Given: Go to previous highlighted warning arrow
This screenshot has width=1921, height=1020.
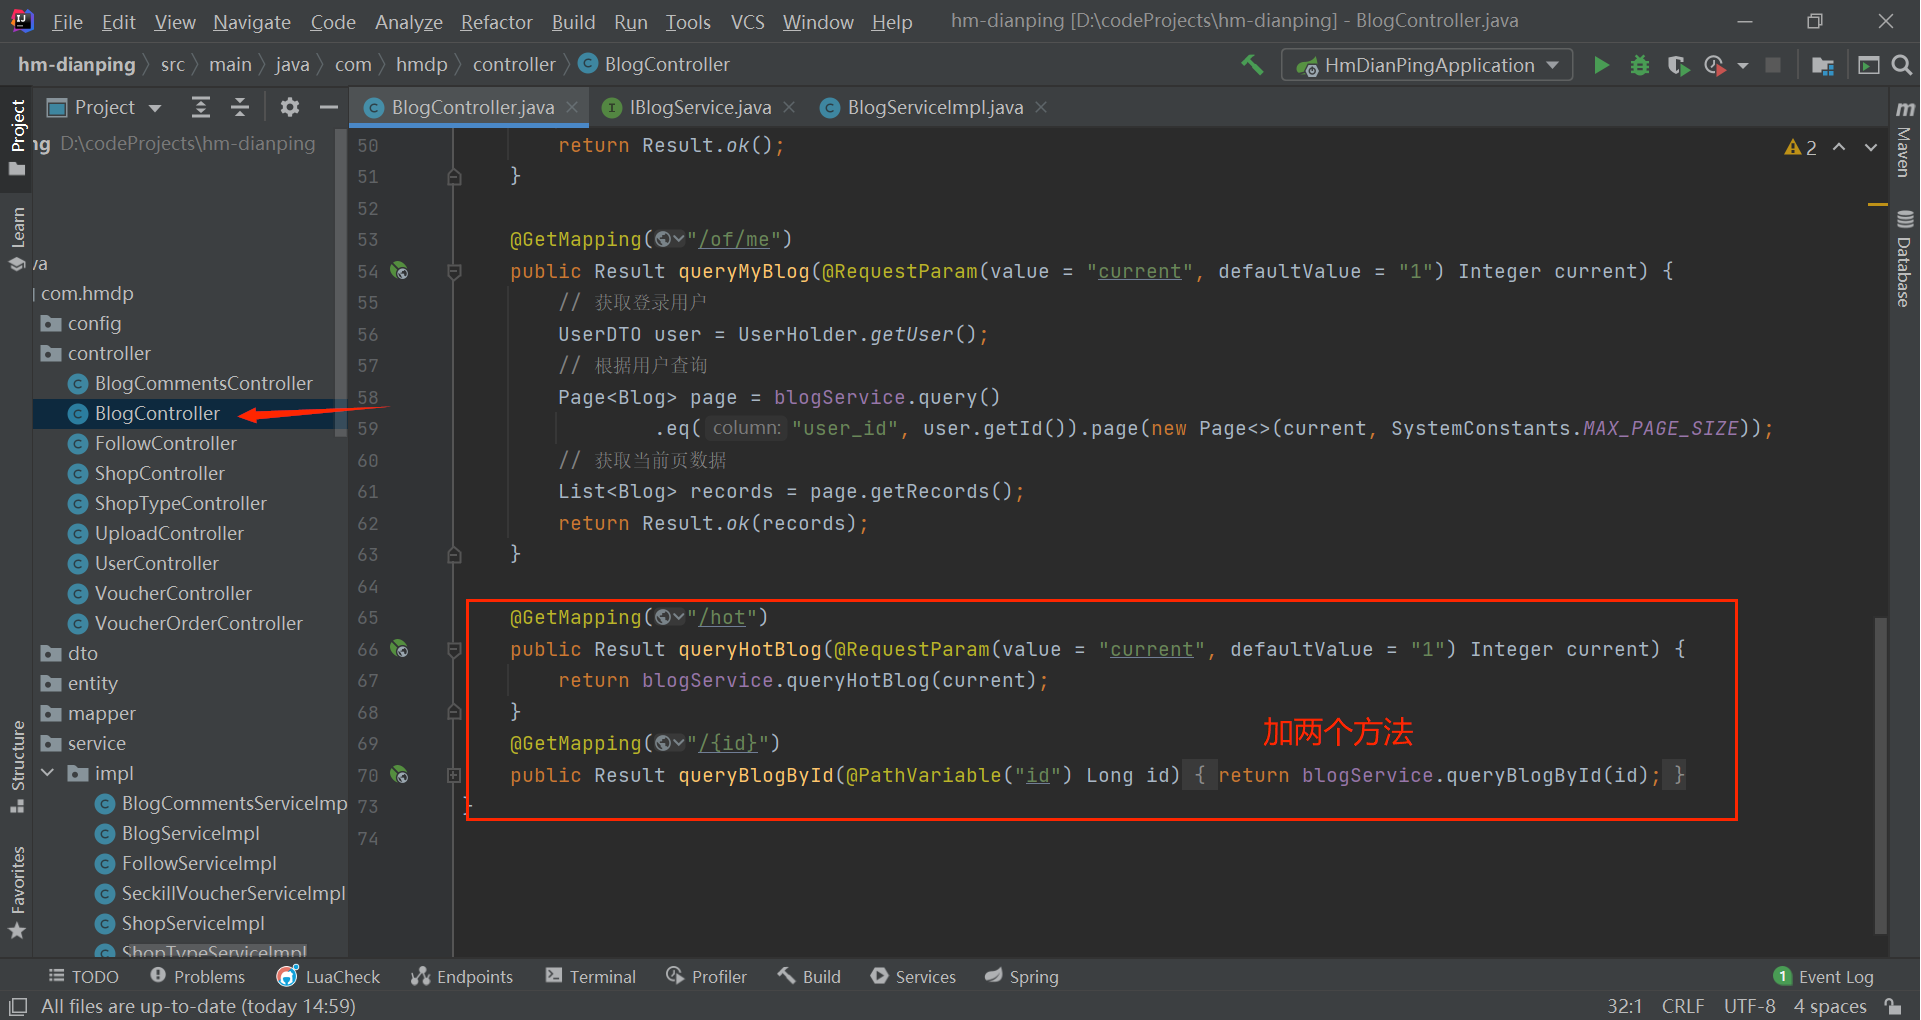Looking at the screenshot, I should [x=1839, y=147].
